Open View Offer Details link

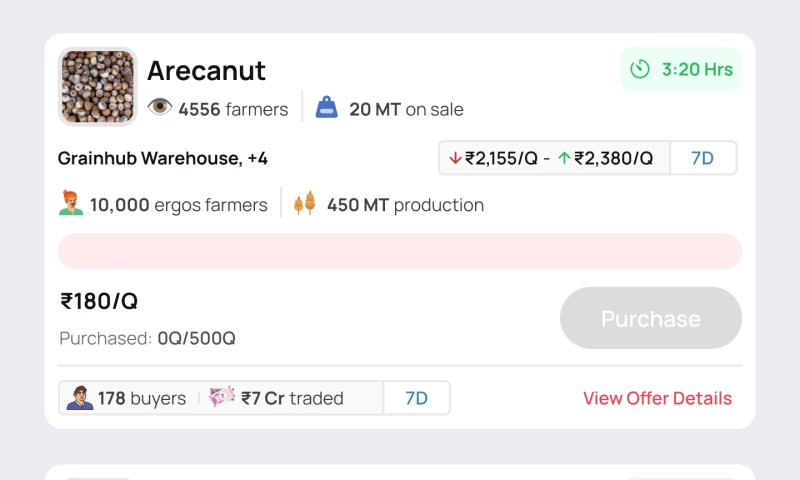pos(657,398)
